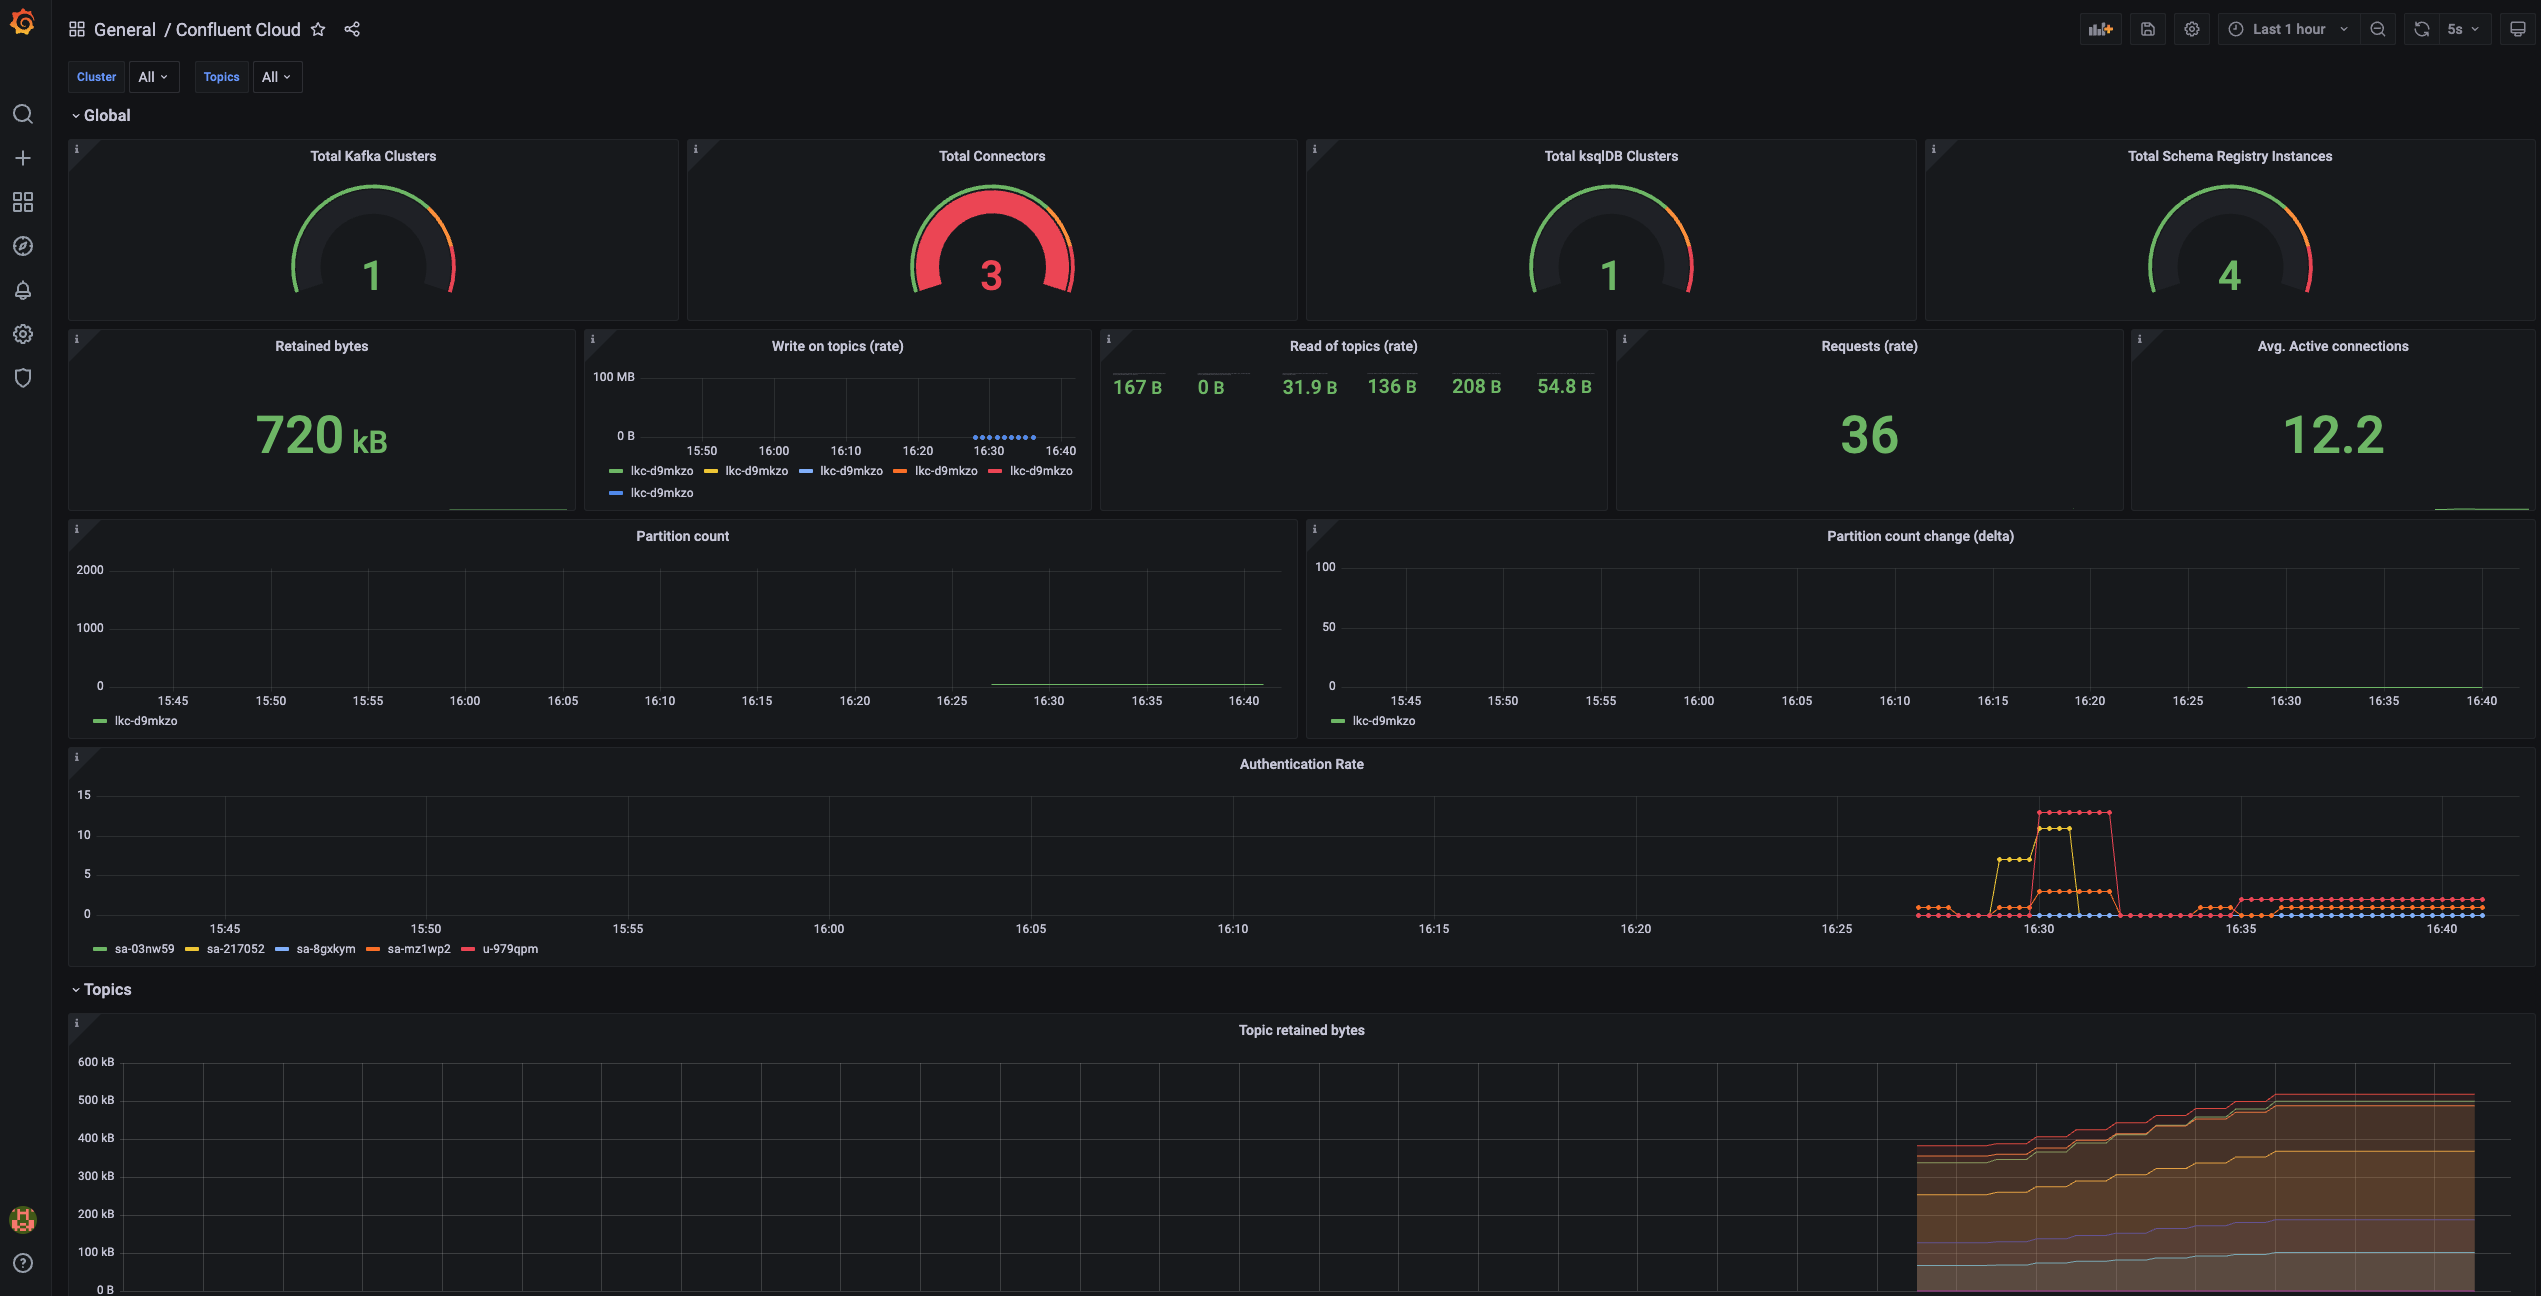This screenshot has height=1296, width=2541.
Task: Zoom out the time range
Action: click(x=2378, y=29)
